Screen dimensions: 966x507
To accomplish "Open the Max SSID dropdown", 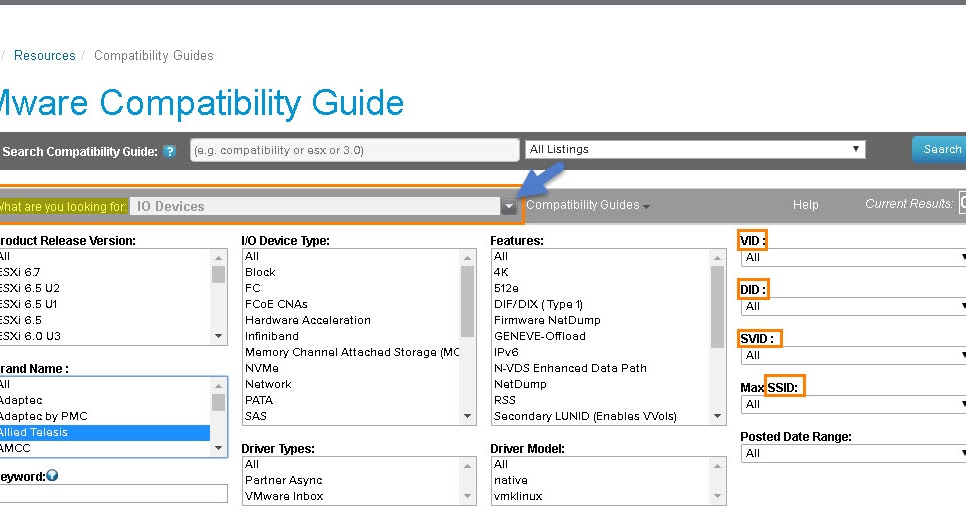I will pos(853,404).
